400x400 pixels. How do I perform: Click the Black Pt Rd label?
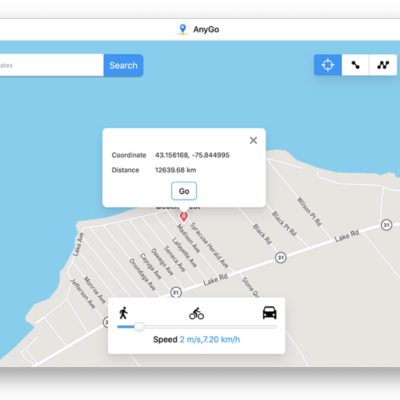[284, 223]
